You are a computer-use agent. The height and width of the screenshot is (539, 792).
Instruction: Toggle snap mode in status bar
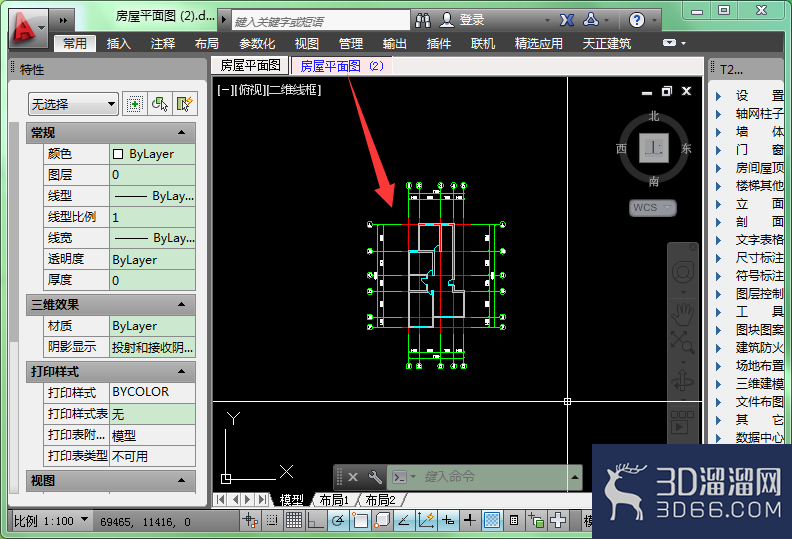272,520
